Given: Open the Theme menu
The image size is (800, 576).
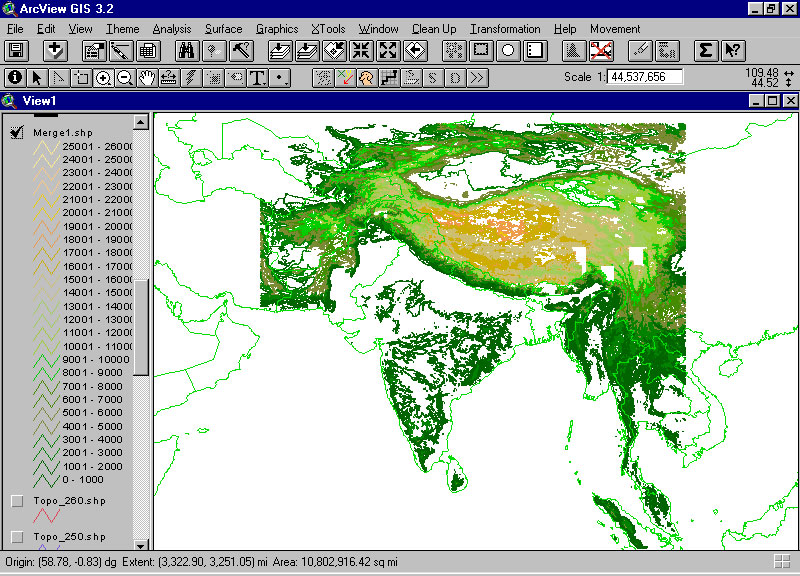Looking at the screenshot, I should [x=123, y=29].
